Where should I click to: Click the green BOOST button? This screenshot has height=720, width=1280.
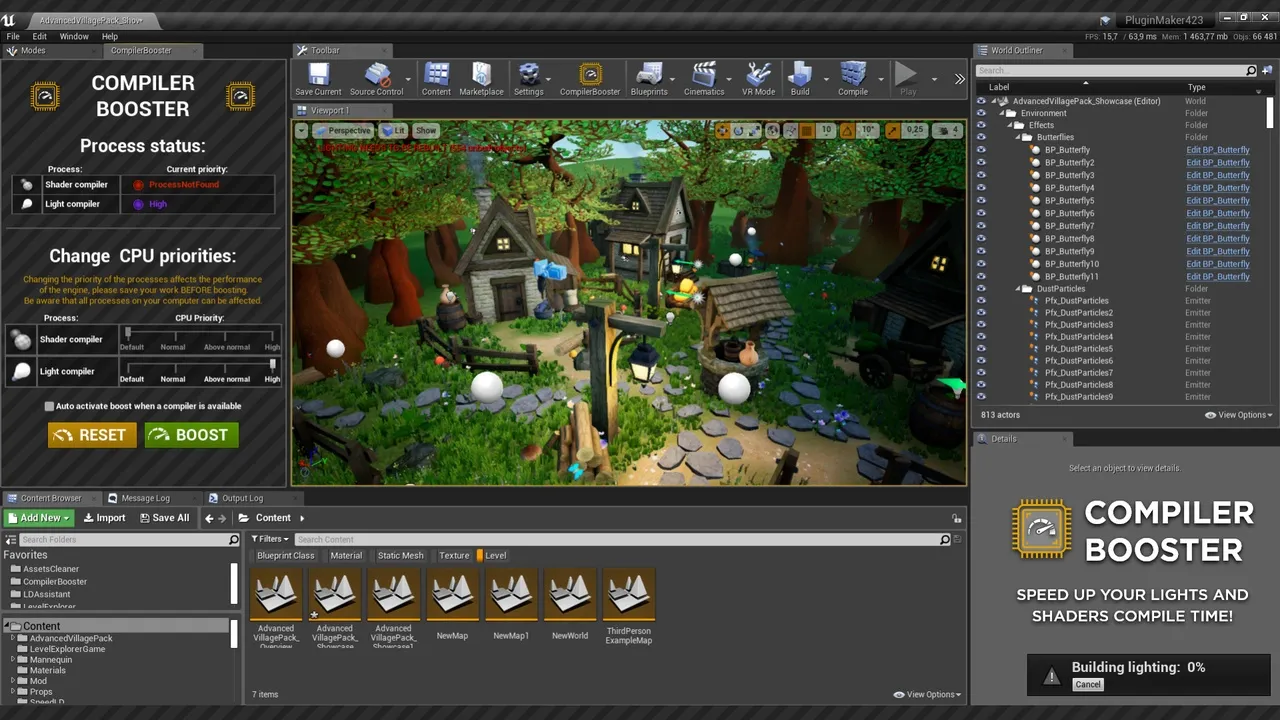tap(191, 435)
